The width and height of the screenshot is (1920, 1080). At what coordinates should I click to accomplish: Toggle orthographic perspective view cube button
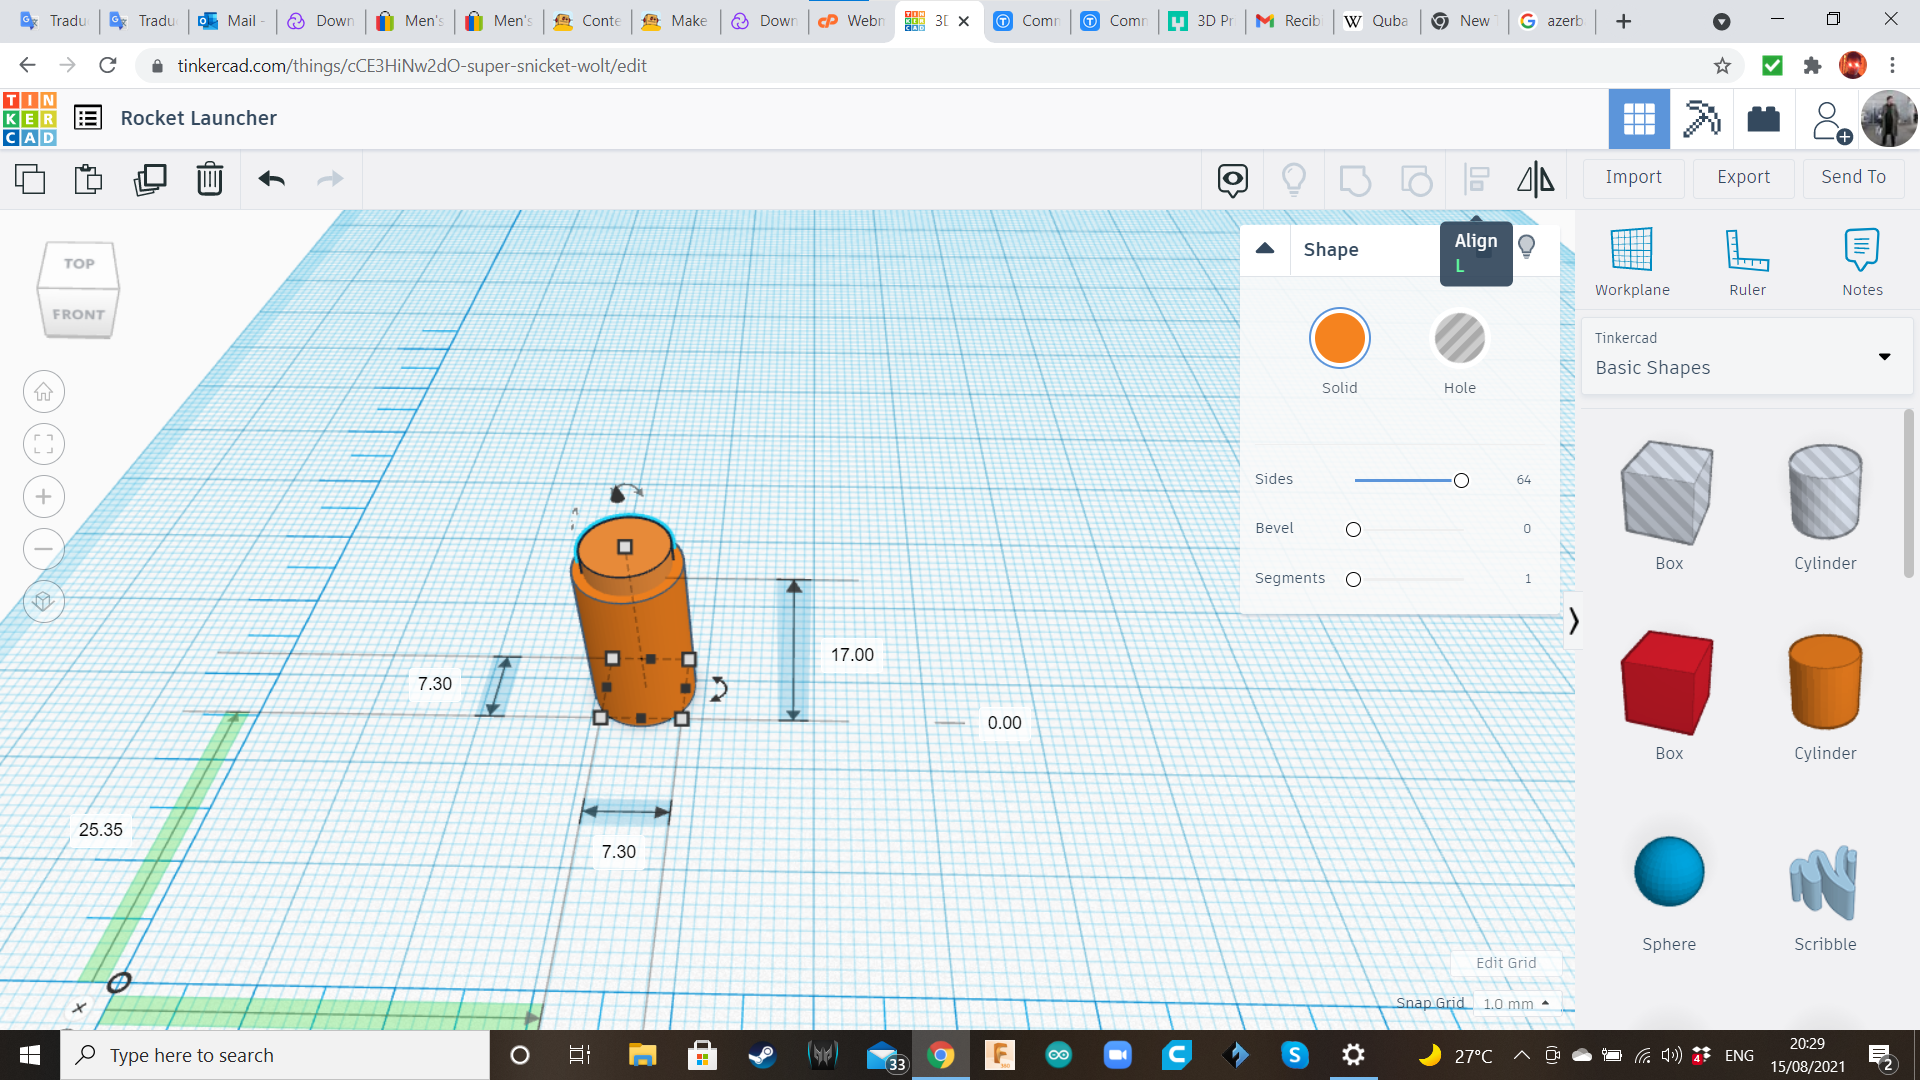click(x=44, y=602)
